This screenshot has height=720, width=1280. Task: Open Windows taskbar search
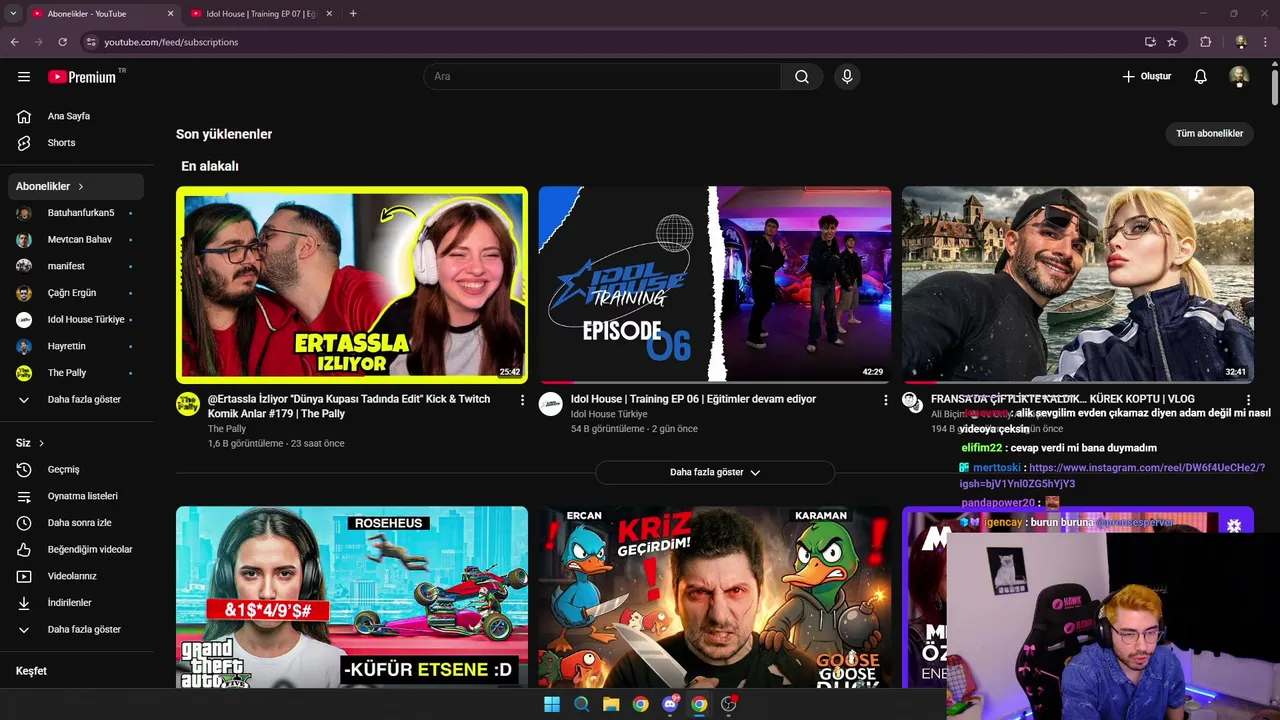point(581,704)
